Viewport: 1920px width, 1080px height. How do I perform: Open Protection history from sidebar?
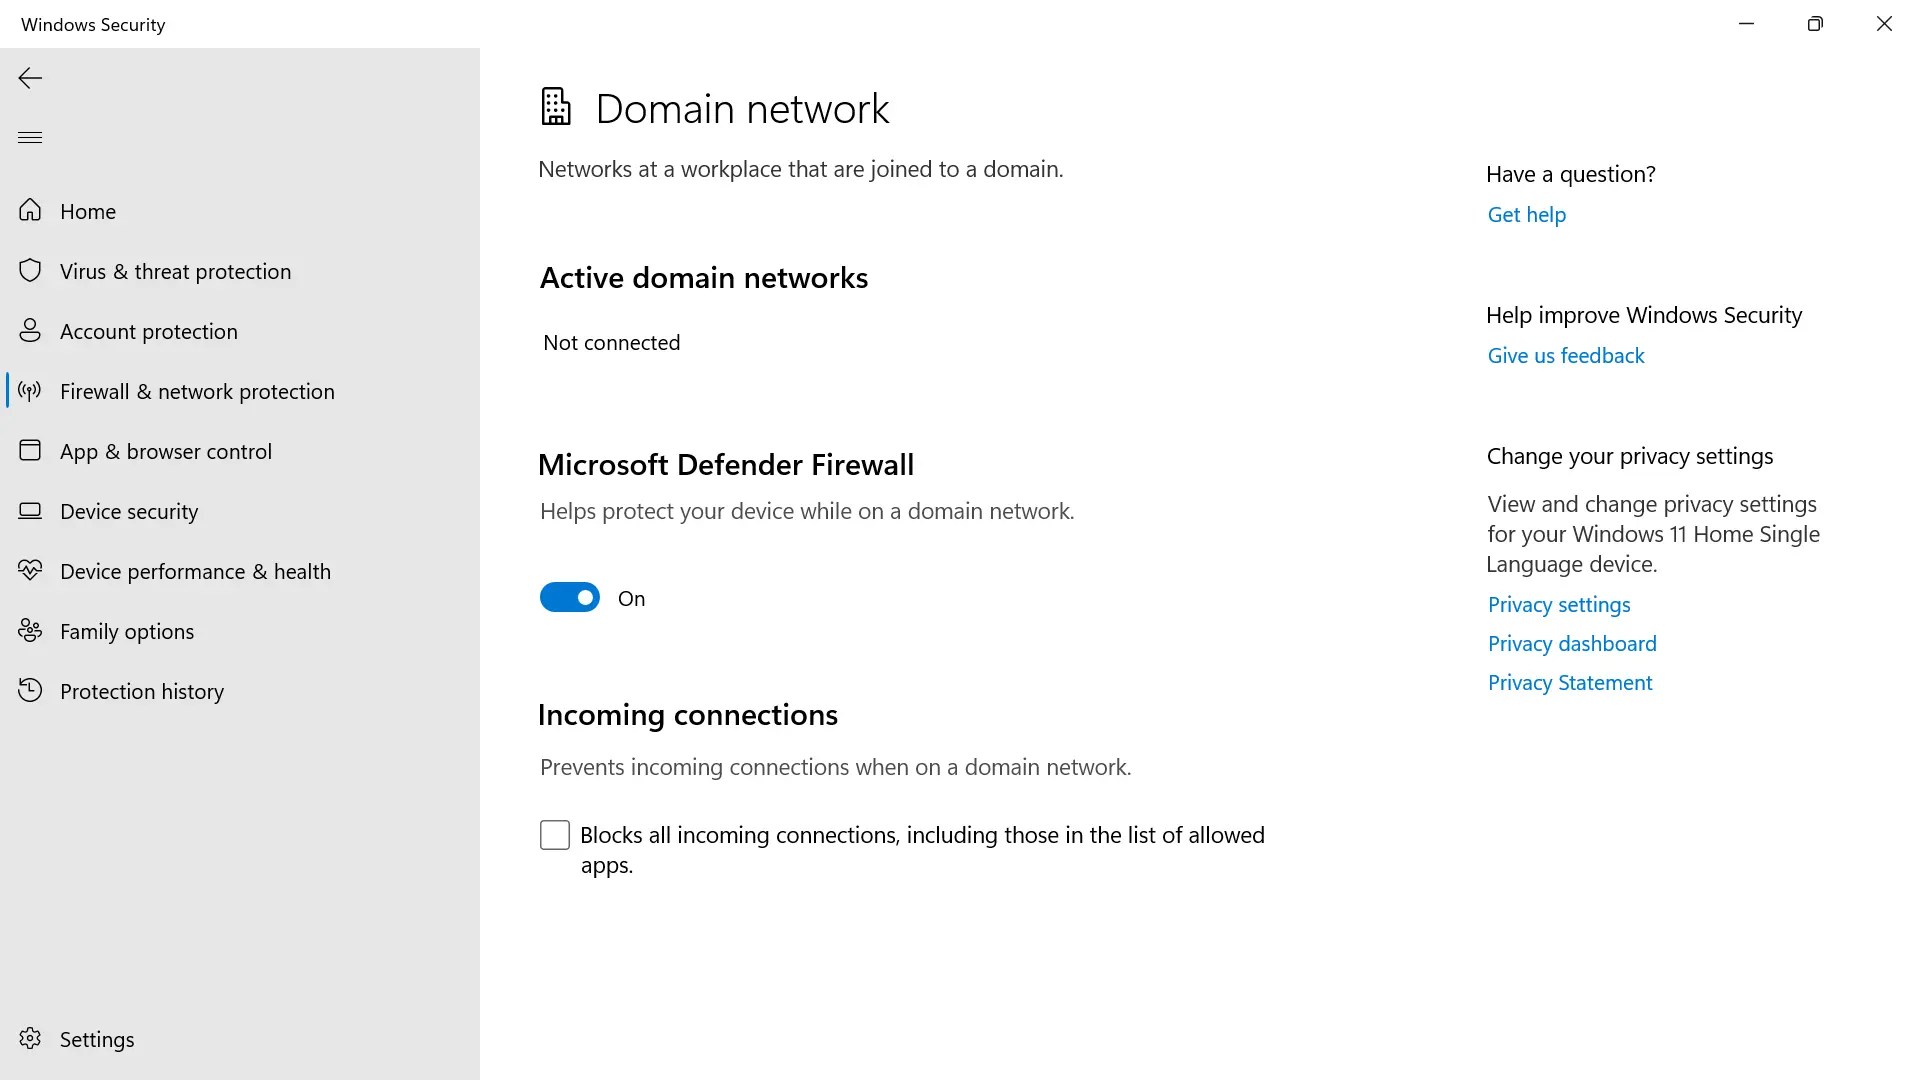pos(141,691)
